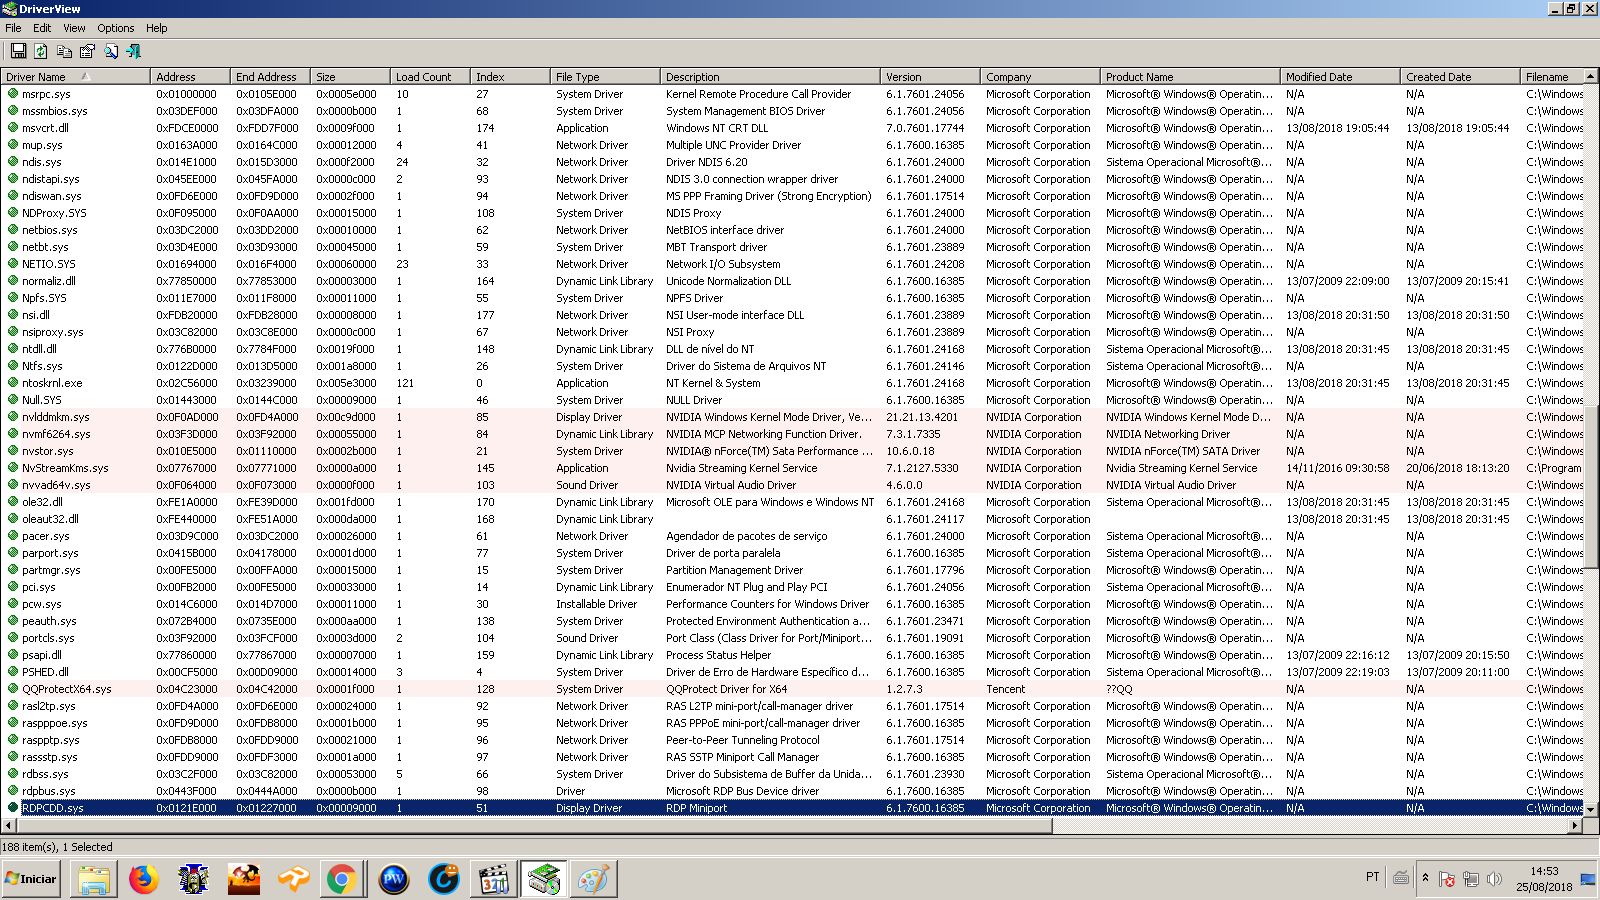Viewport: 1600px width, 900px height.
Task: Open the Help menu
Action: [x=157, y=28]
